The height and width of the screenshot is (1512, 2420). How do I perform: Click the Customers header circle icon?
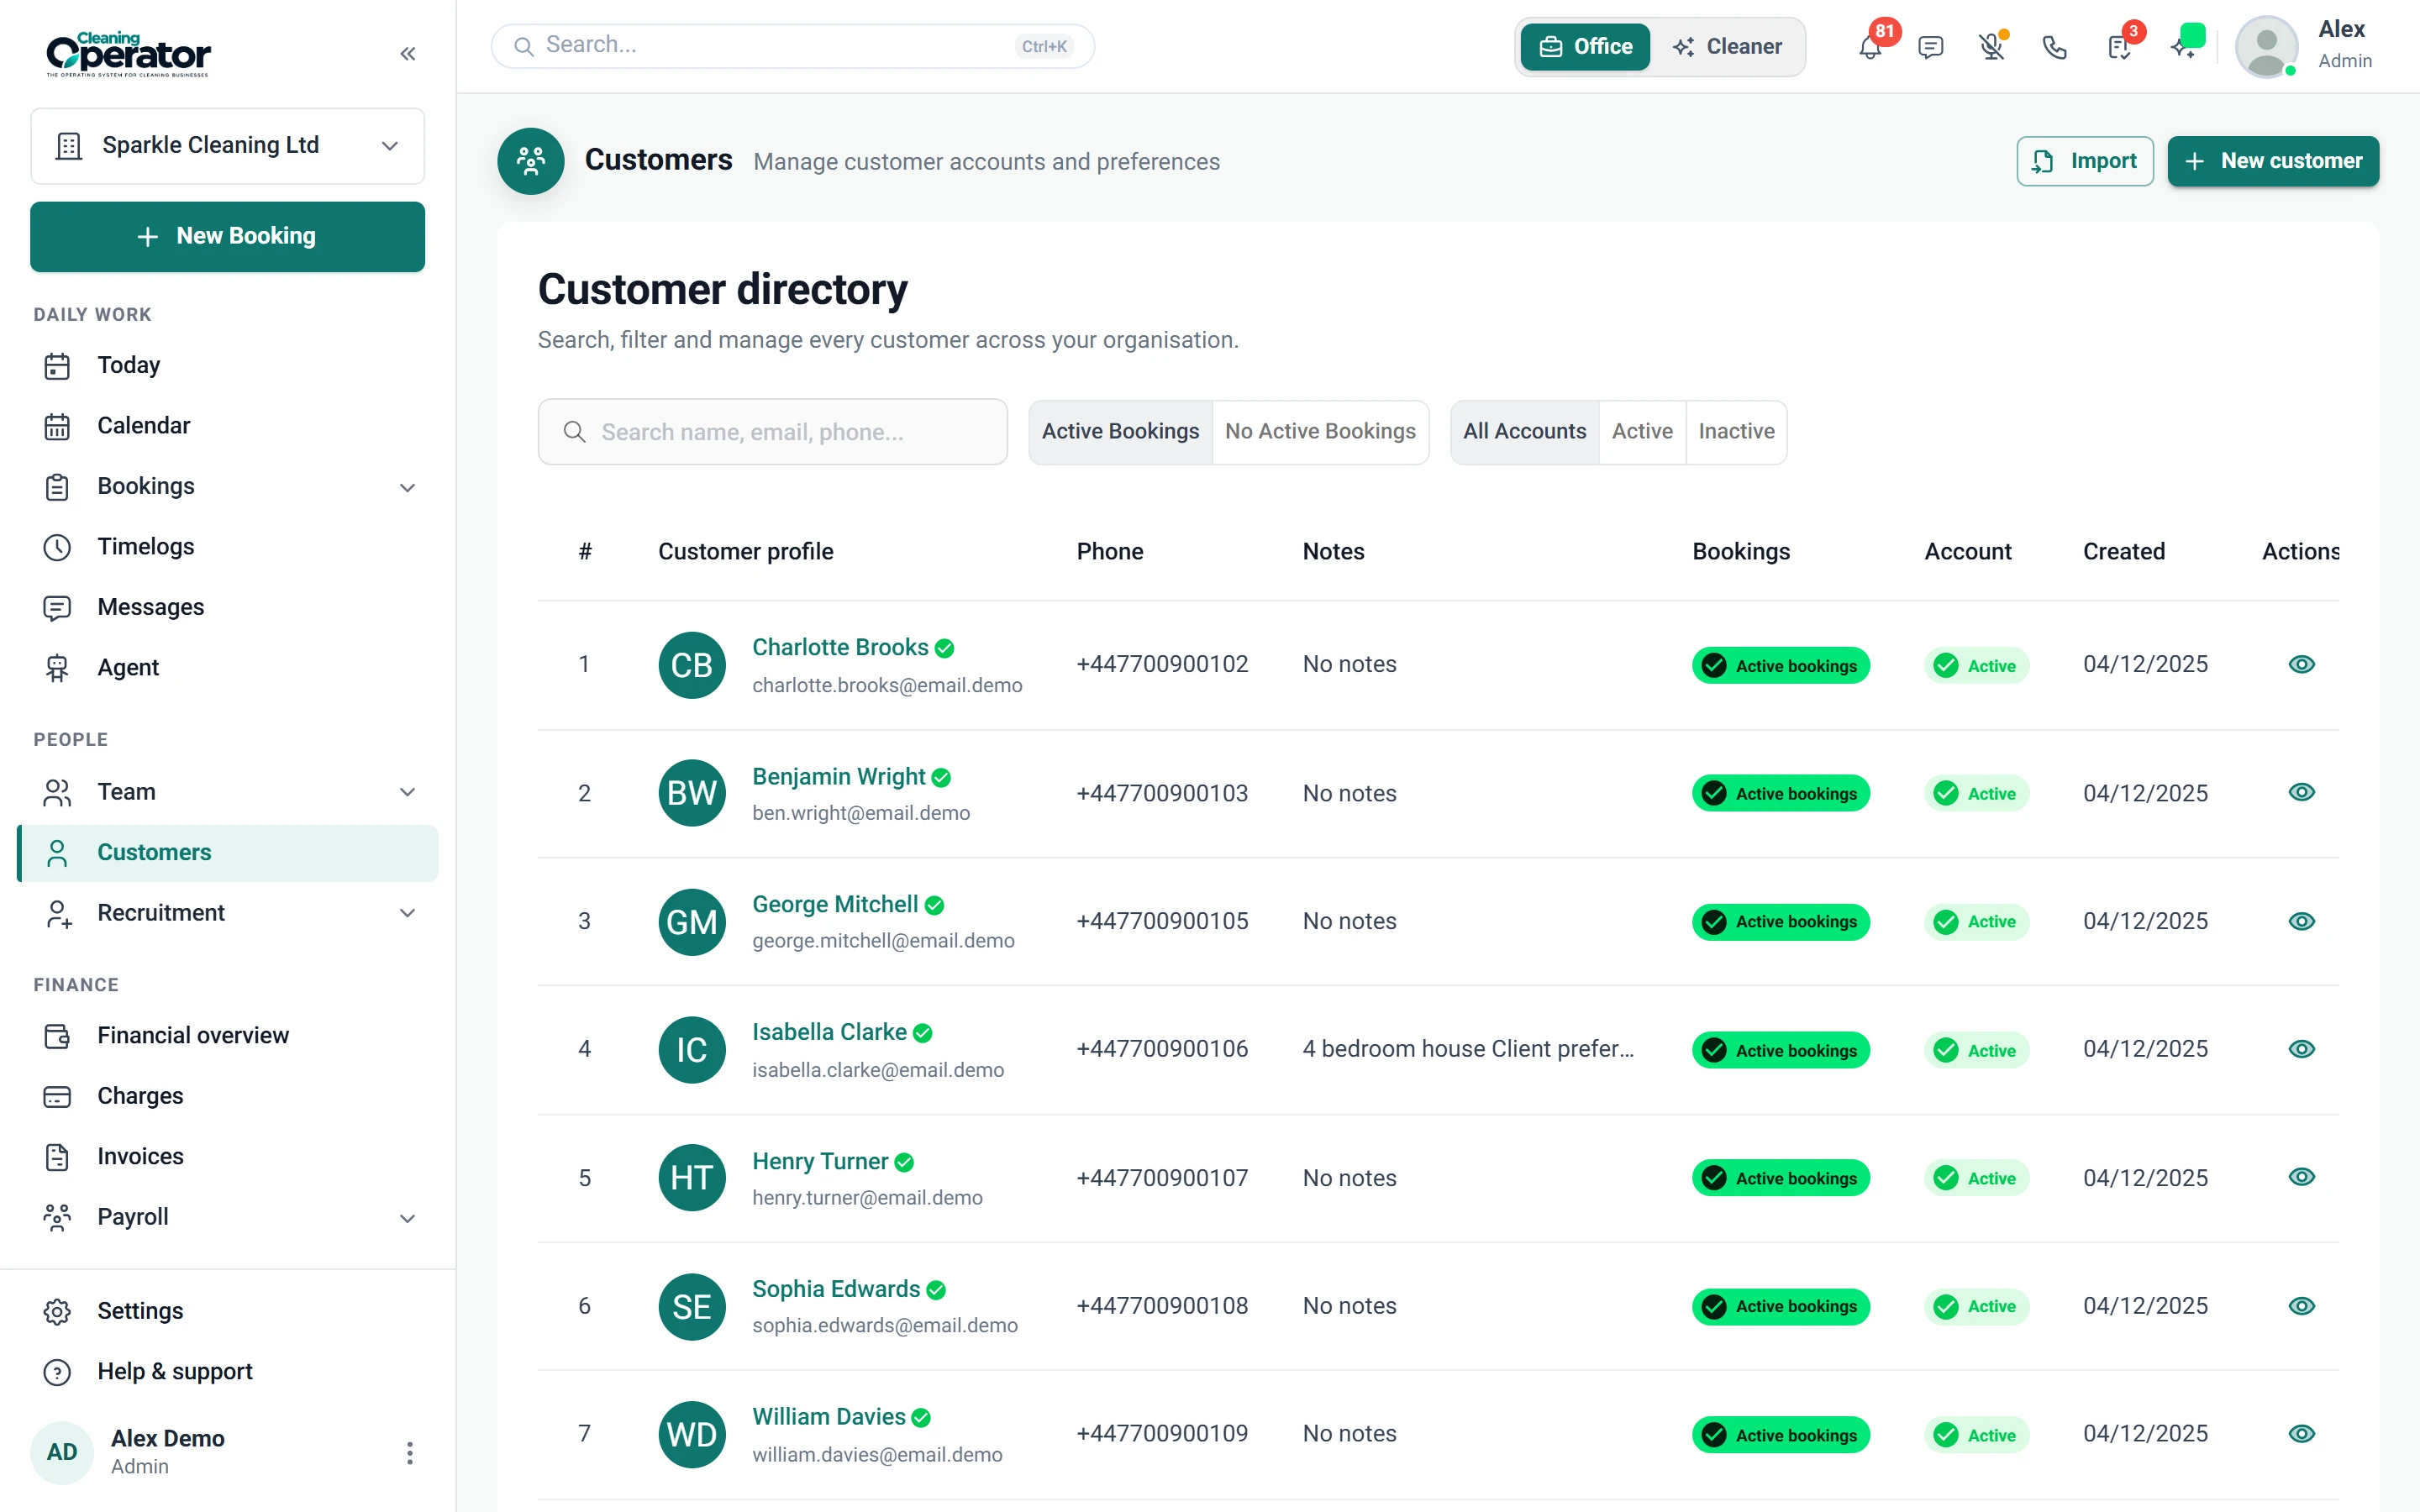531,161
